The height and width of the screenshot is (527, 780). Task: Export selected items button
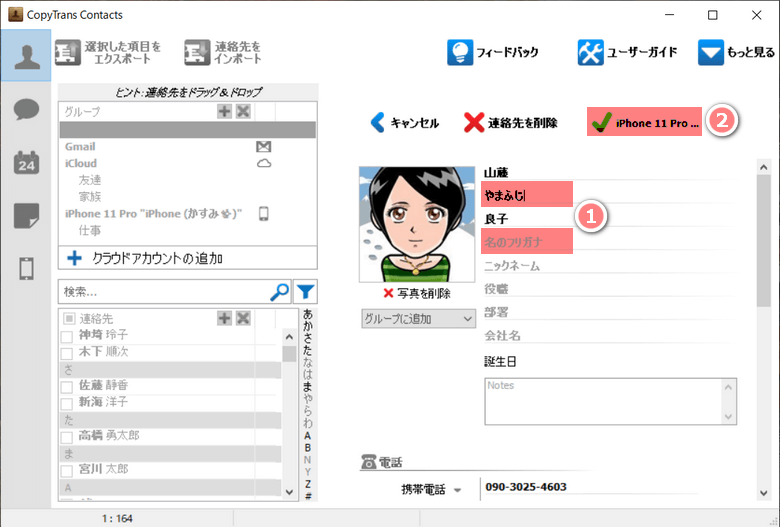[108, 52]
